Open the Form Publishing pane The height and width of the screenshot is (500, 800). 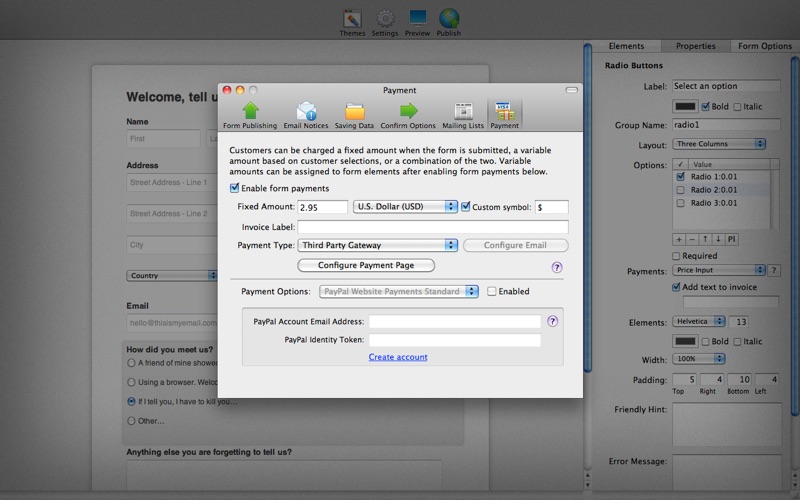[250, 115]
